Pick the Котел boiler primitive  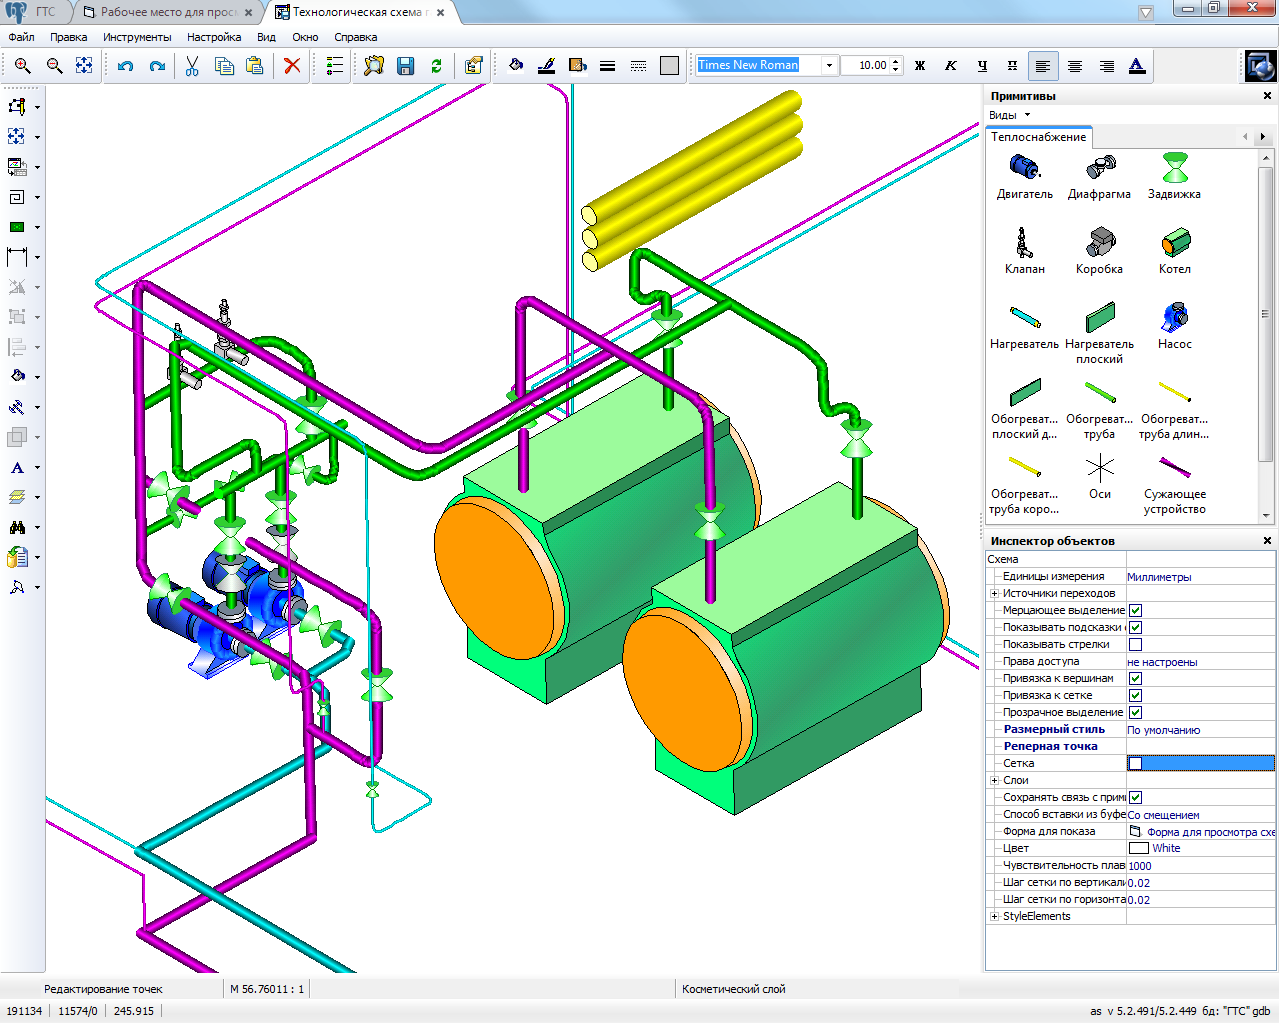point(1174,251)
